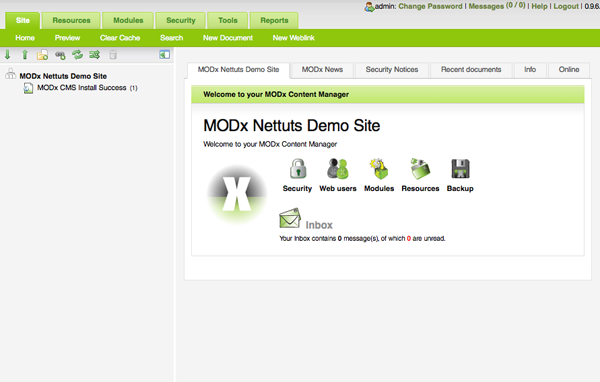The width and height of the screenshot is (600, 382).
Task: Select the Recent documents tab
Action: pyautogui.click(x=471, y=70)
